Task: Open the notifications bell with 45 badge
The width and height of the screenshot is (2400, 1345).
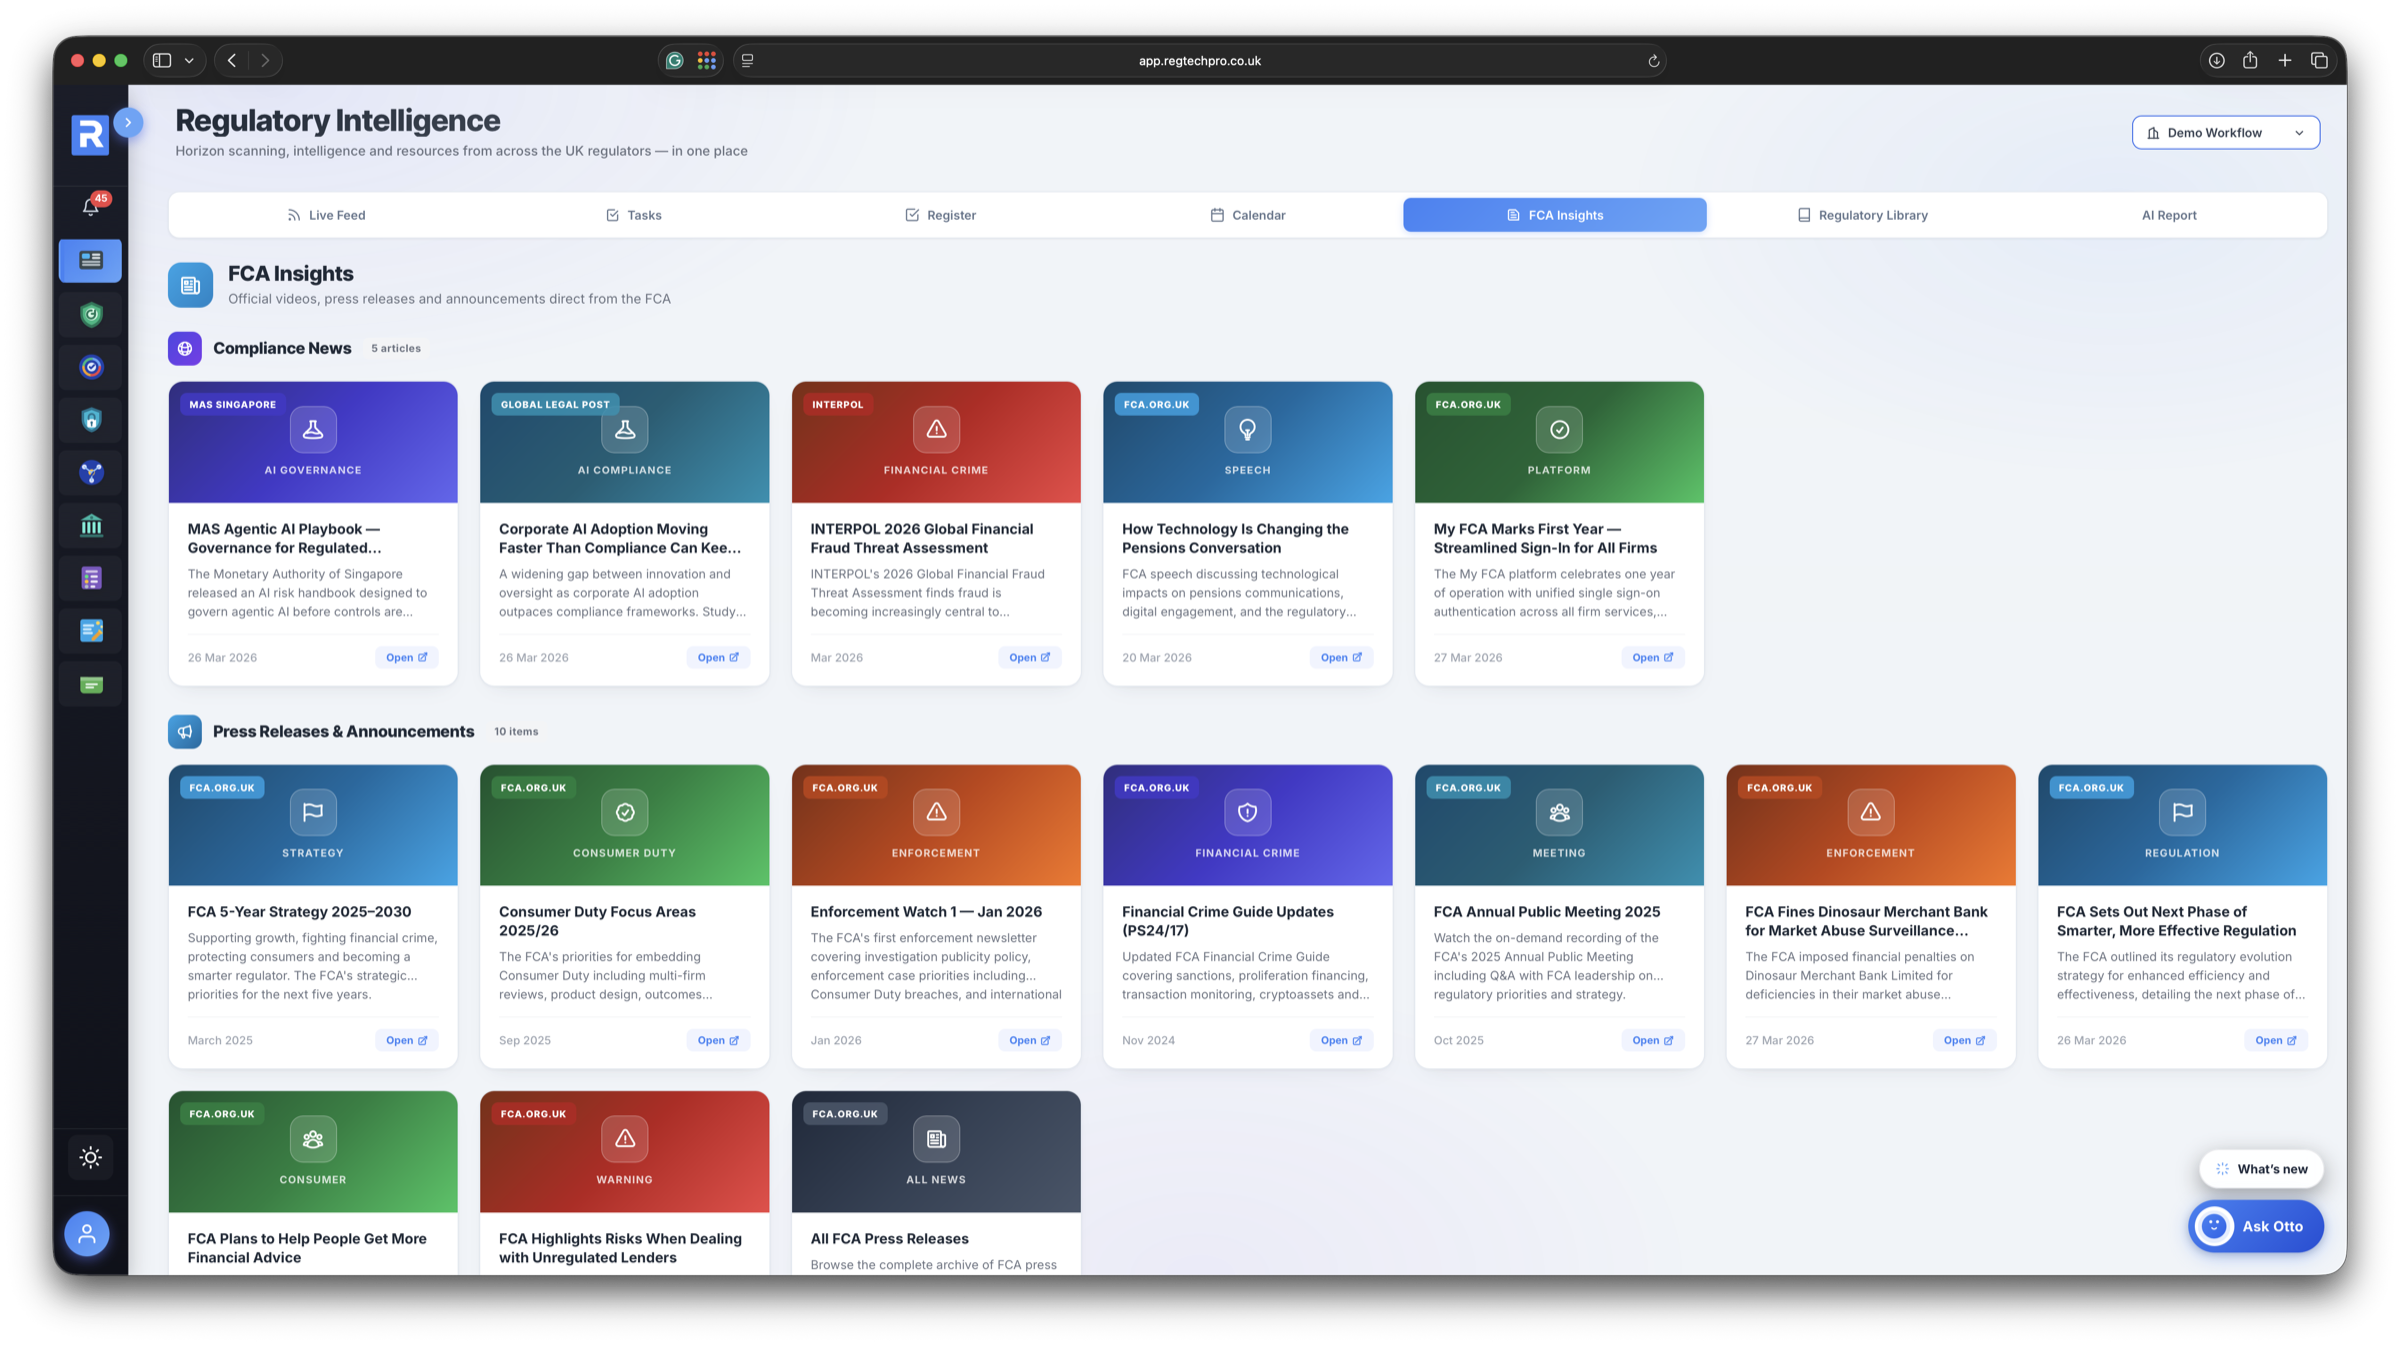Action: click(x=91, y=206)
